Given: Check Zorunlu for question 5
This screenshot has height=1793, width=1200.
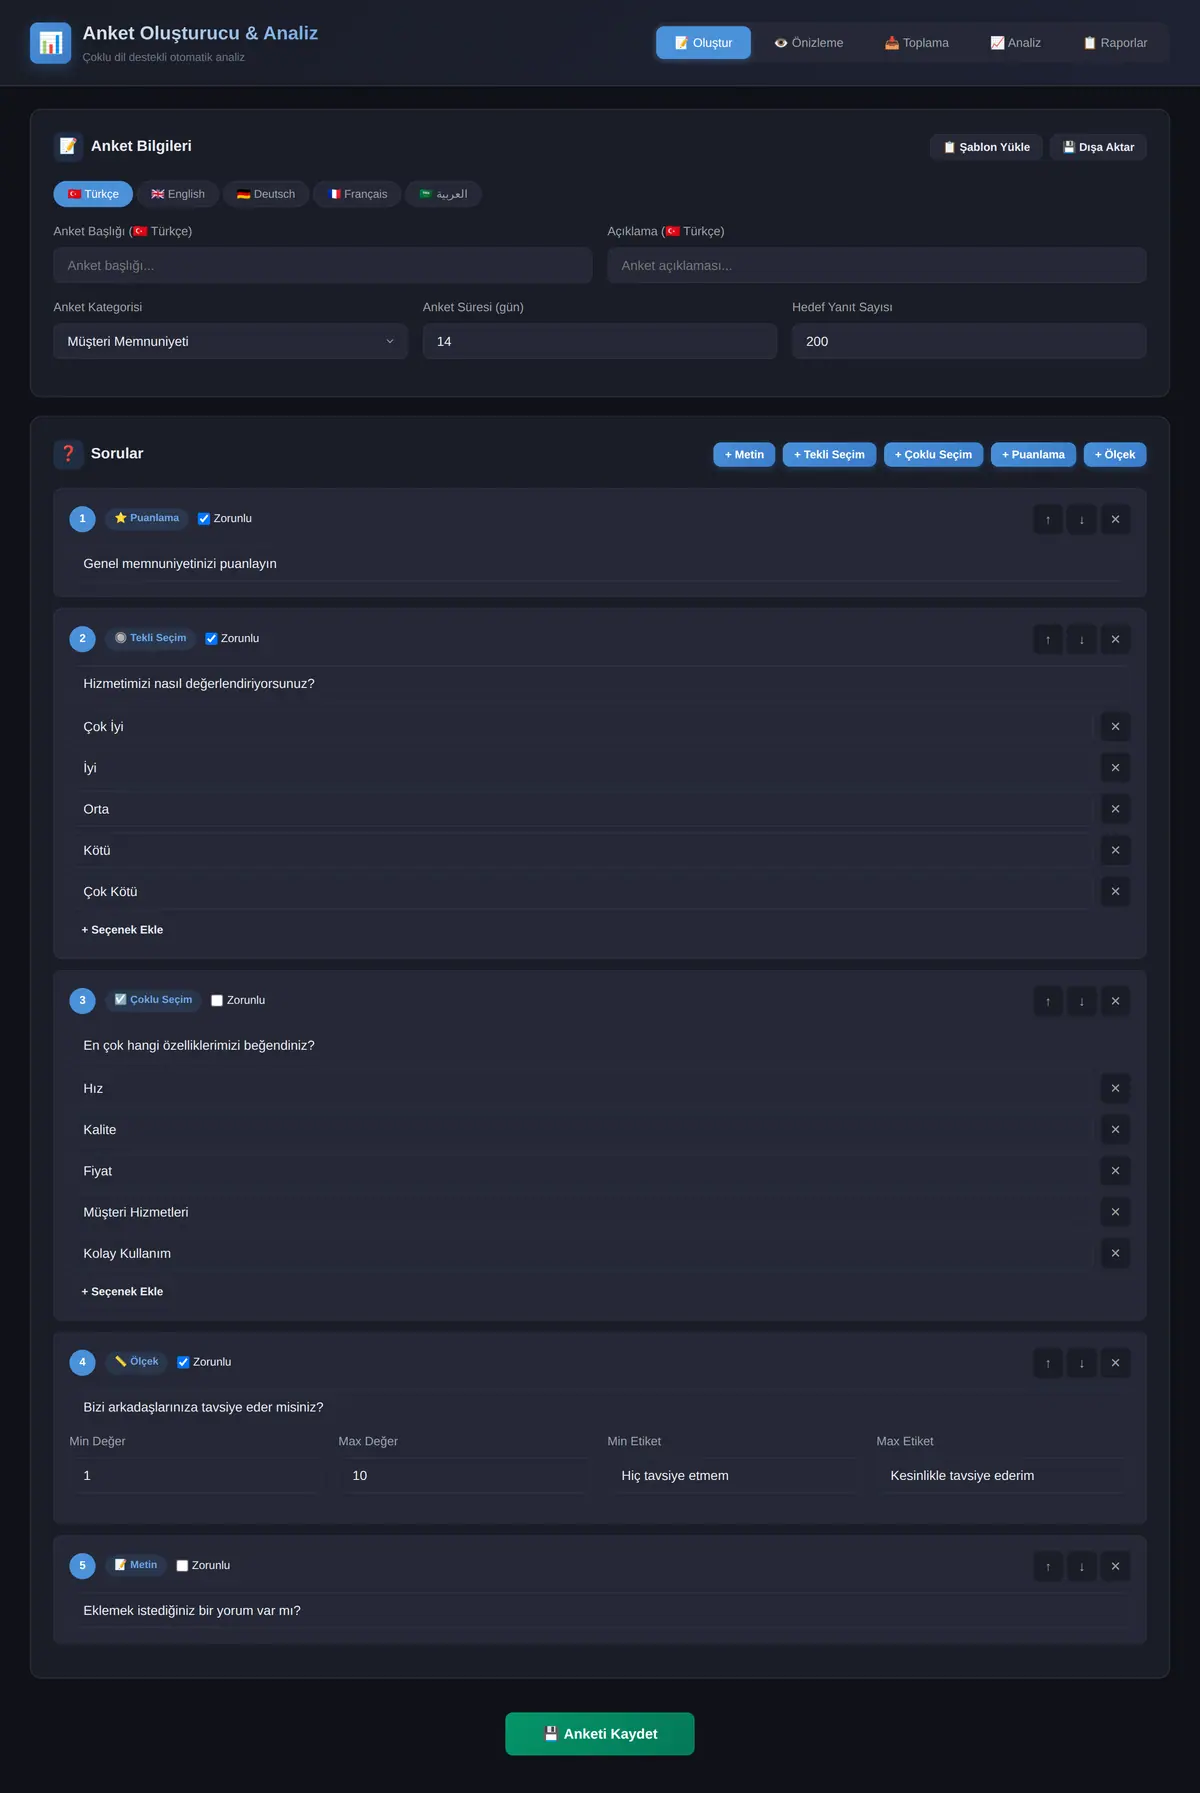Looking at the screenshot, I should pyautogui.click(x=182, y=1566).
